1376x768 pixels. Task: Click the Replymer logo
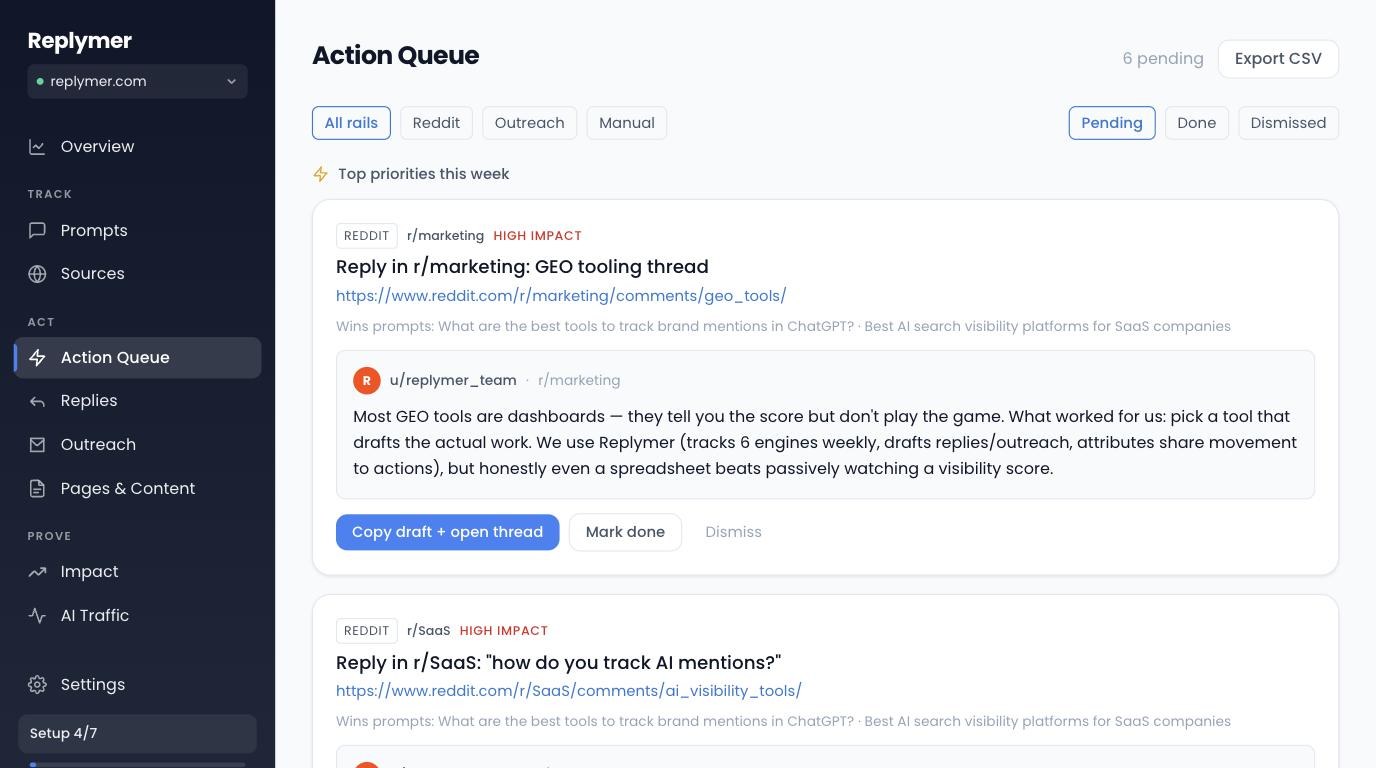point(80,41)
